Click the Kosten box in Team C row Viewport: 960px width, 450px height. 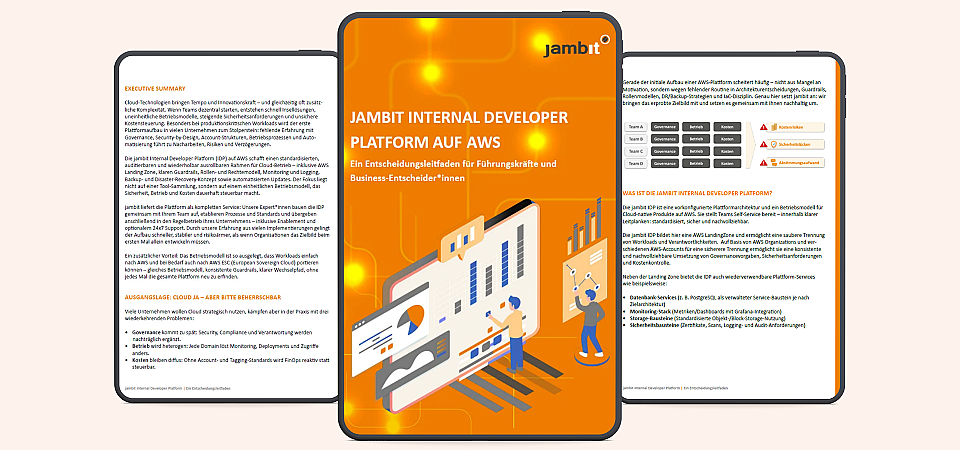point(727,151)
